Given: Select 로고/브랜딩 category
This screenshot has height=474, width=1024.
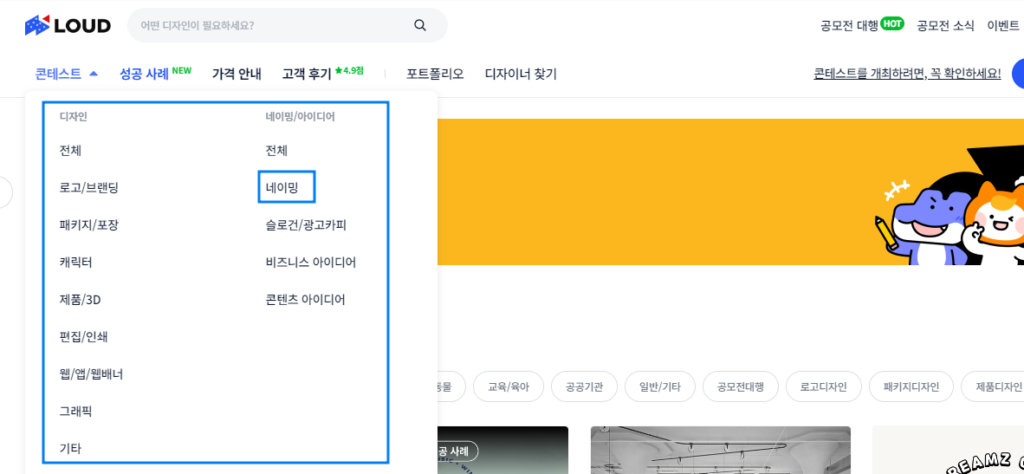Looking at the screenshot, I should click(x=89, y=188).
